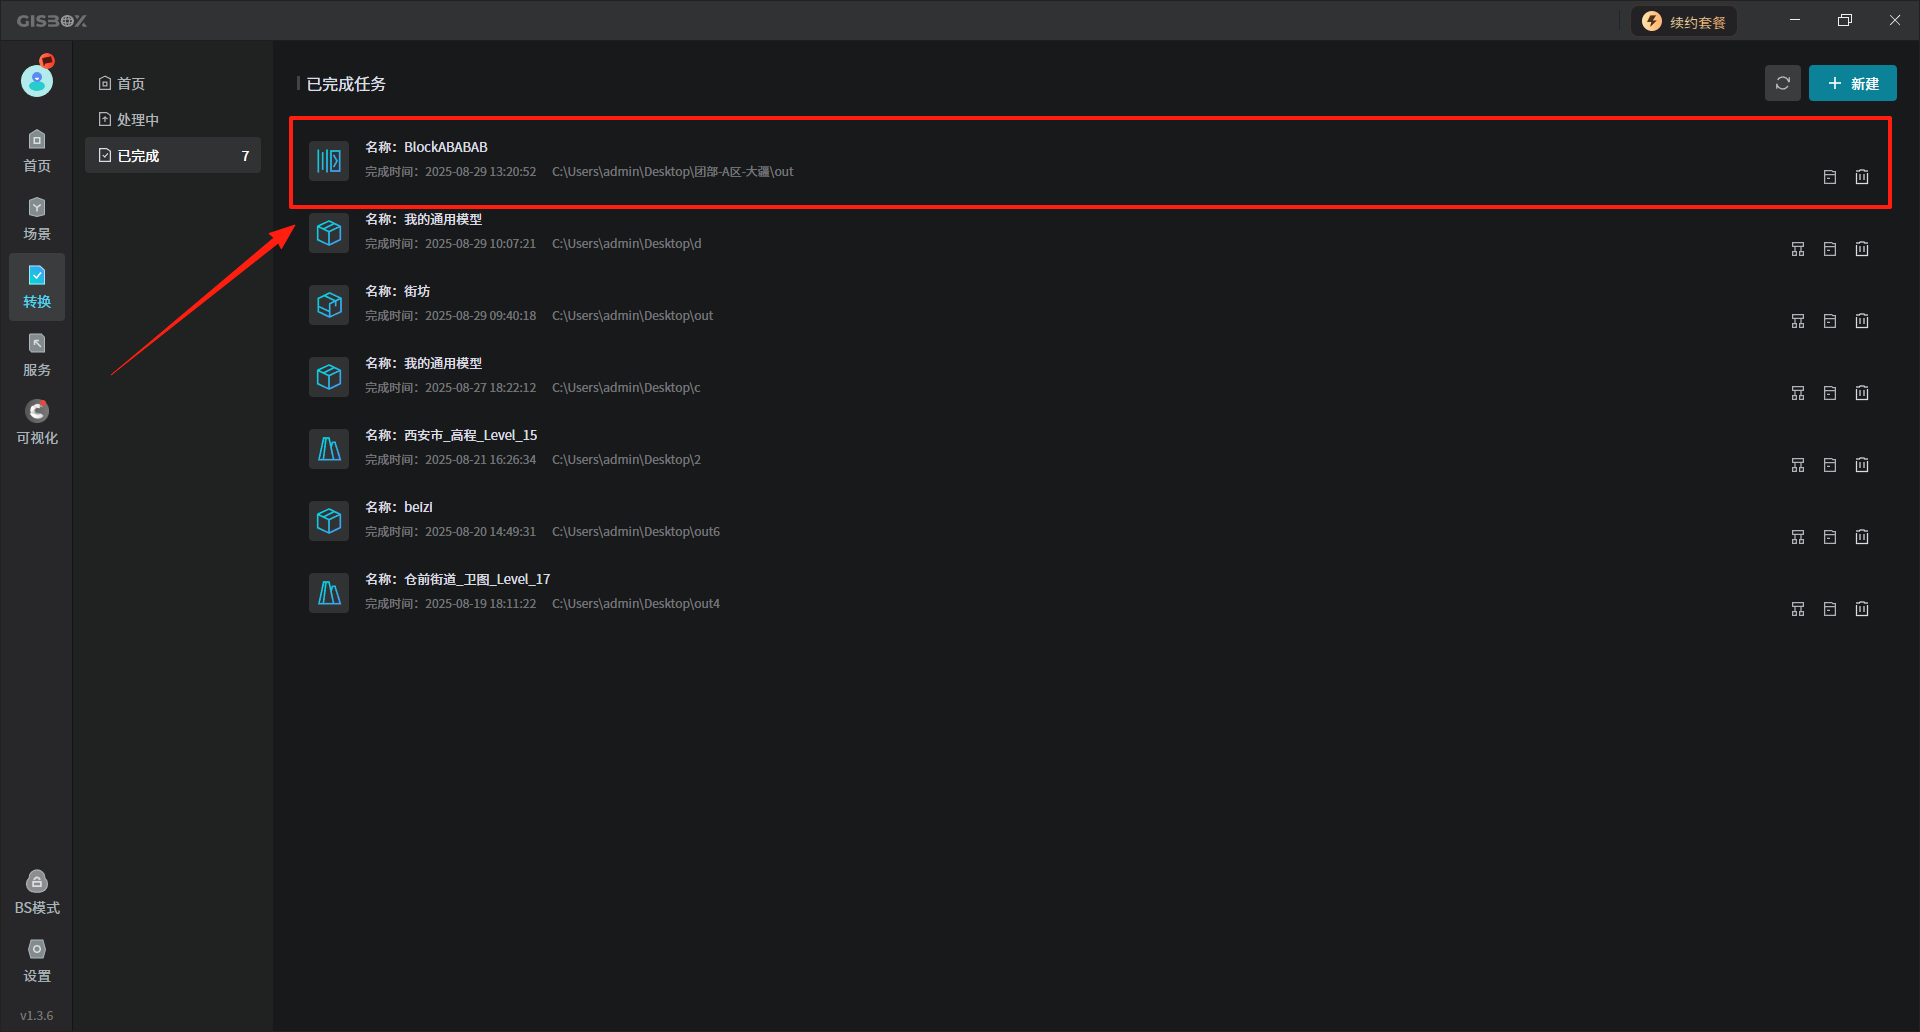Image resolution: width=1920 pixels, height=1032 pixels.
Task: Delete the BlockABABAB task
Action: [1862, 177]
